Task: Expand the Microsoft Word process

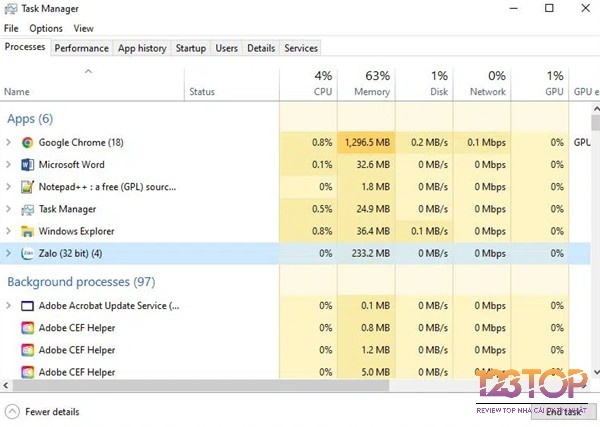Action: tap(8, 165)
